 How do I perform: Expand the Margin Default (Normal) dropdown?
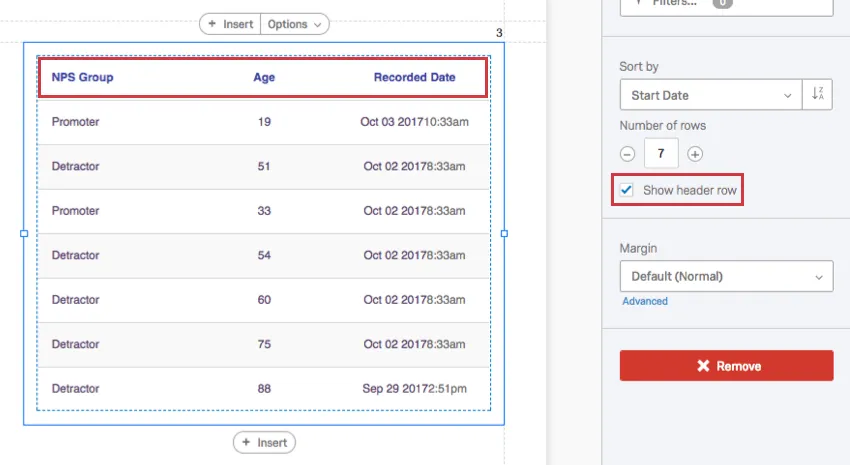[726, 276]
